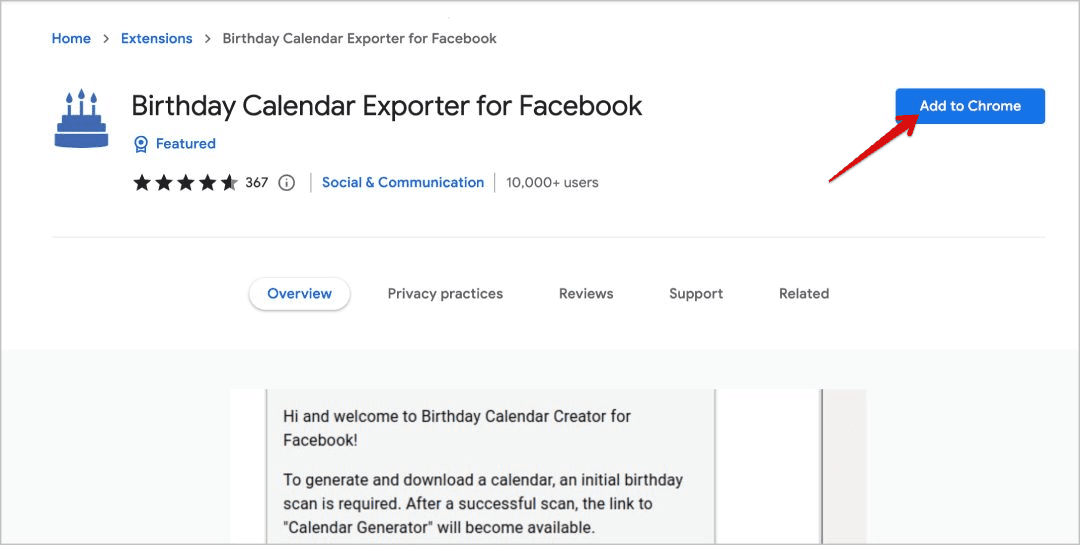Click the third star in the rating
This screenshot has width=1080, height=545.
pyautogui.click(x=186, y=183)
